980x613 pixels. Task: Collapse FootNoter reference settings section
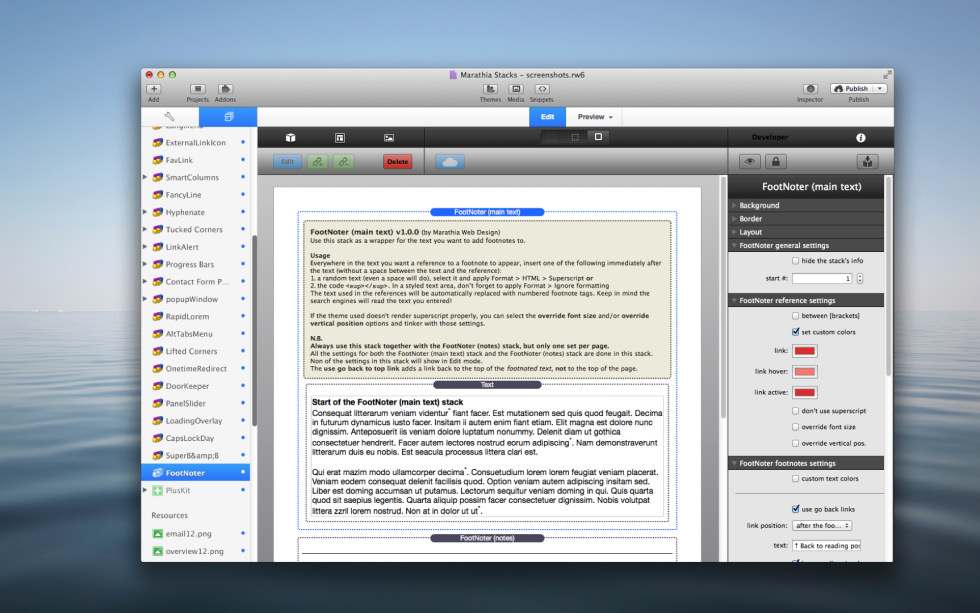807,301
